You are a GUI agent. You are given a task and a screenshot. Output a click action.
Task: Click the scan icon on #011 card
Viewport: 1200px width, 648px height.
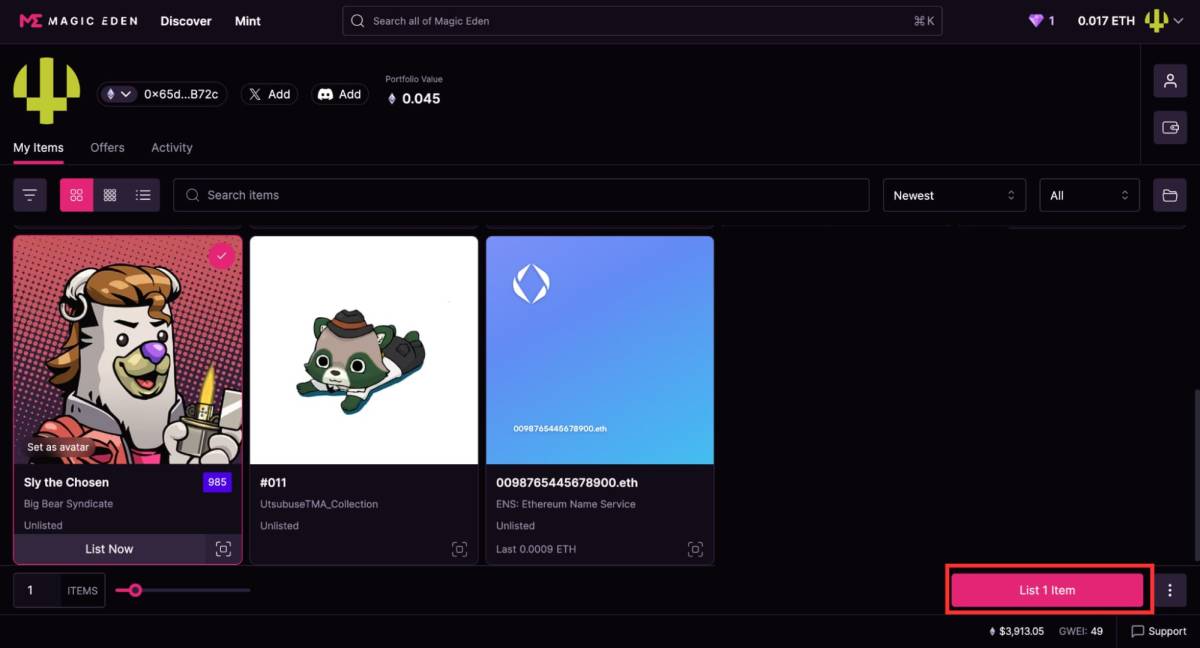[x=459, y=549]
